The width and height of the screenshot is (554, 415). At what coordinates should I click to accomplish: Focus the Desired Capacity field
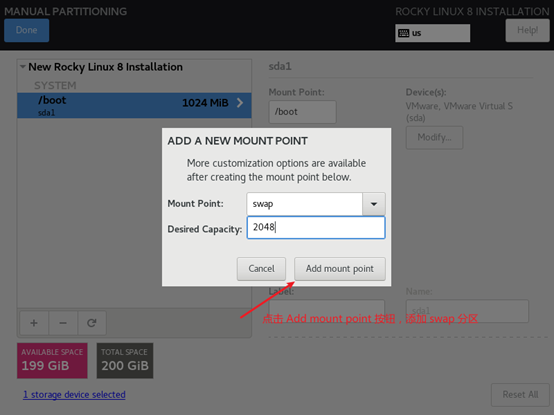click(316, 227)
